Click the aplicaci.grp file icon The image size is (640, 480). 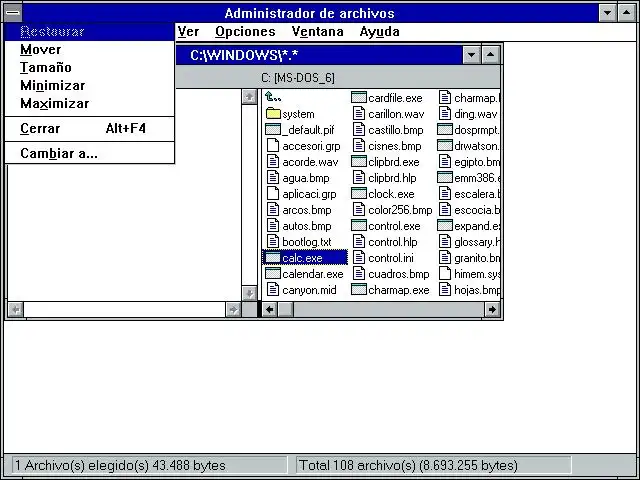click(x=273, y=193)
